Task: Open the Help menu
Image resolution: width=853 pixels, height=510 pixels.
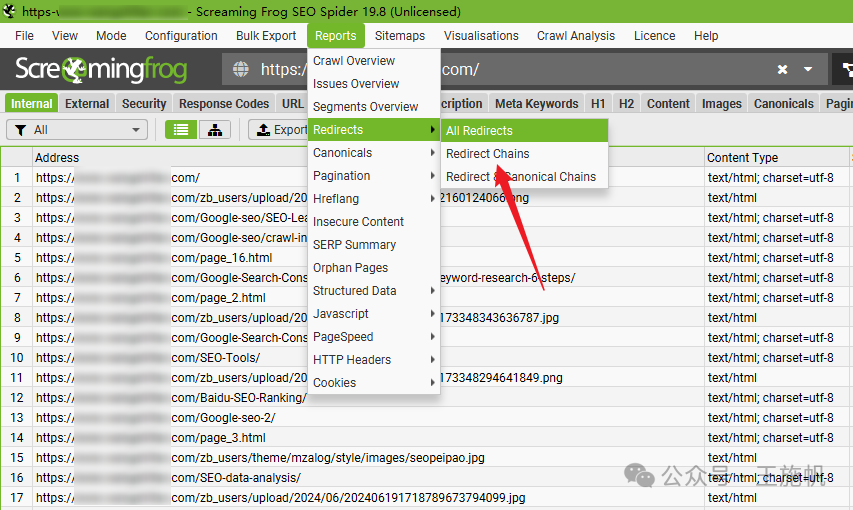Action: point(706,35)
